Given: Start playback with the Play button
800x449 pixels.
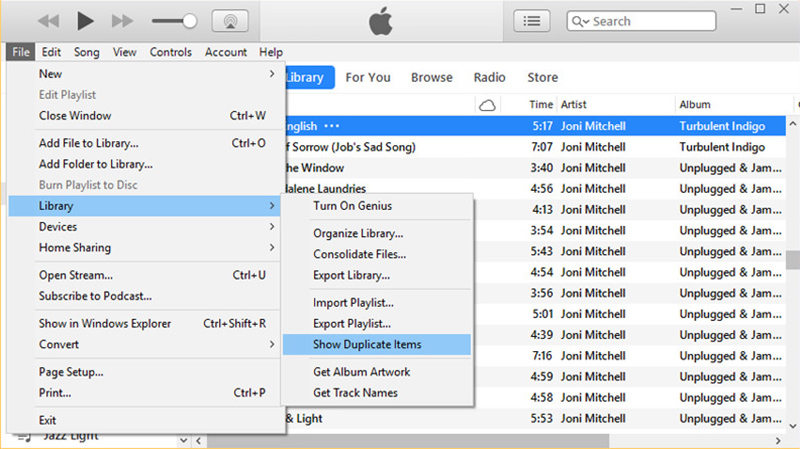Looking at the screenshot, I should pos(85,21).
